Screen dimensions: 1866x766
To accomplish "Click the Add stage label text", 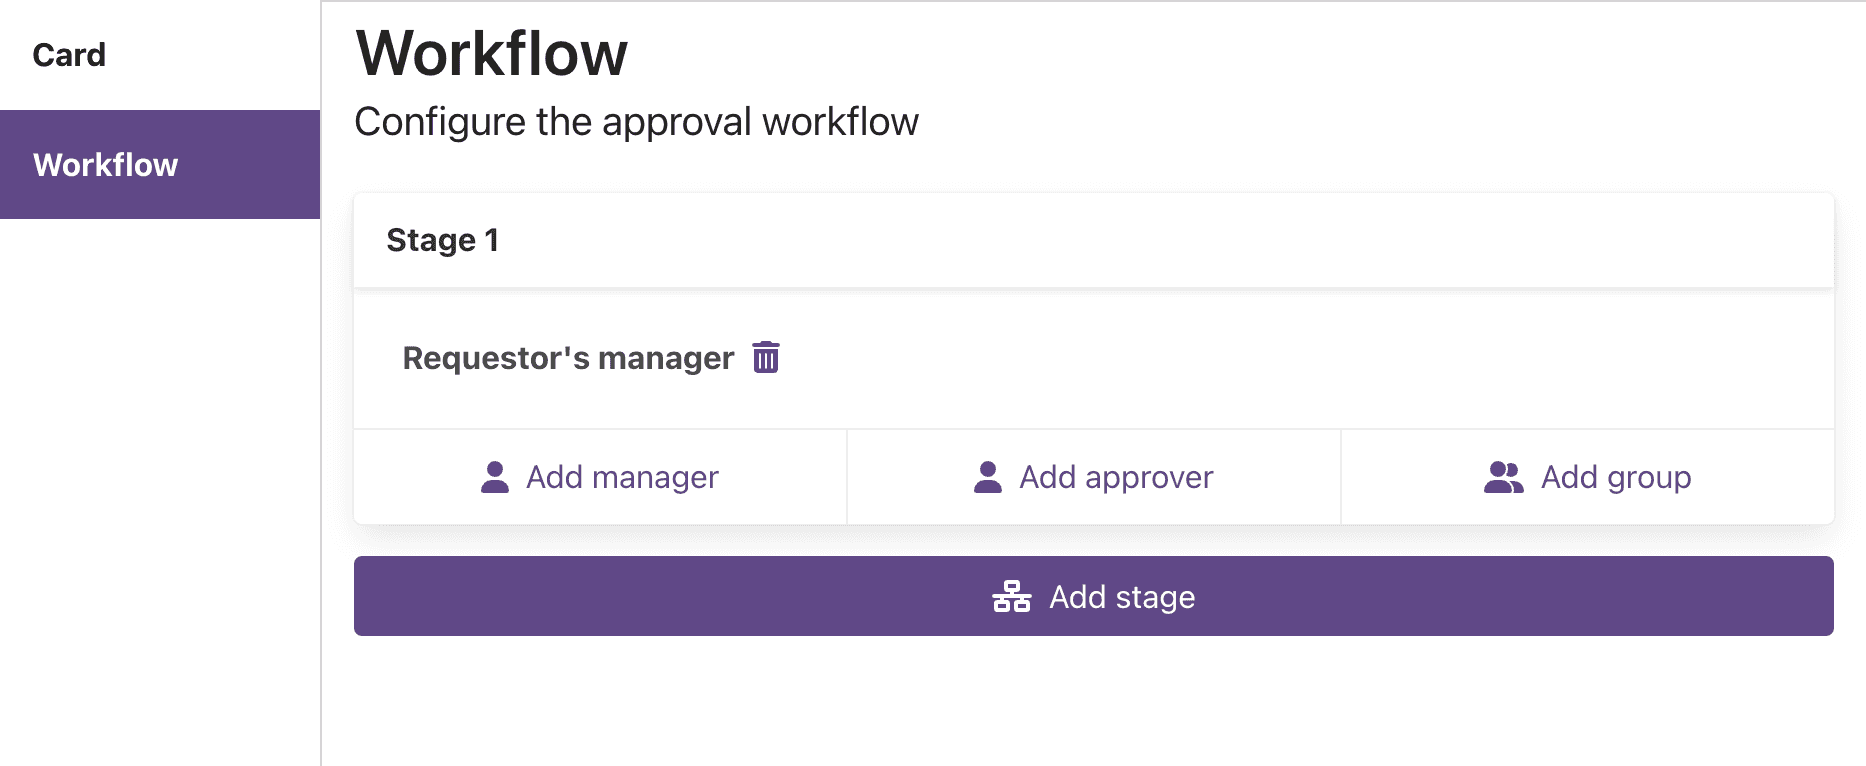I will 1122,597.
